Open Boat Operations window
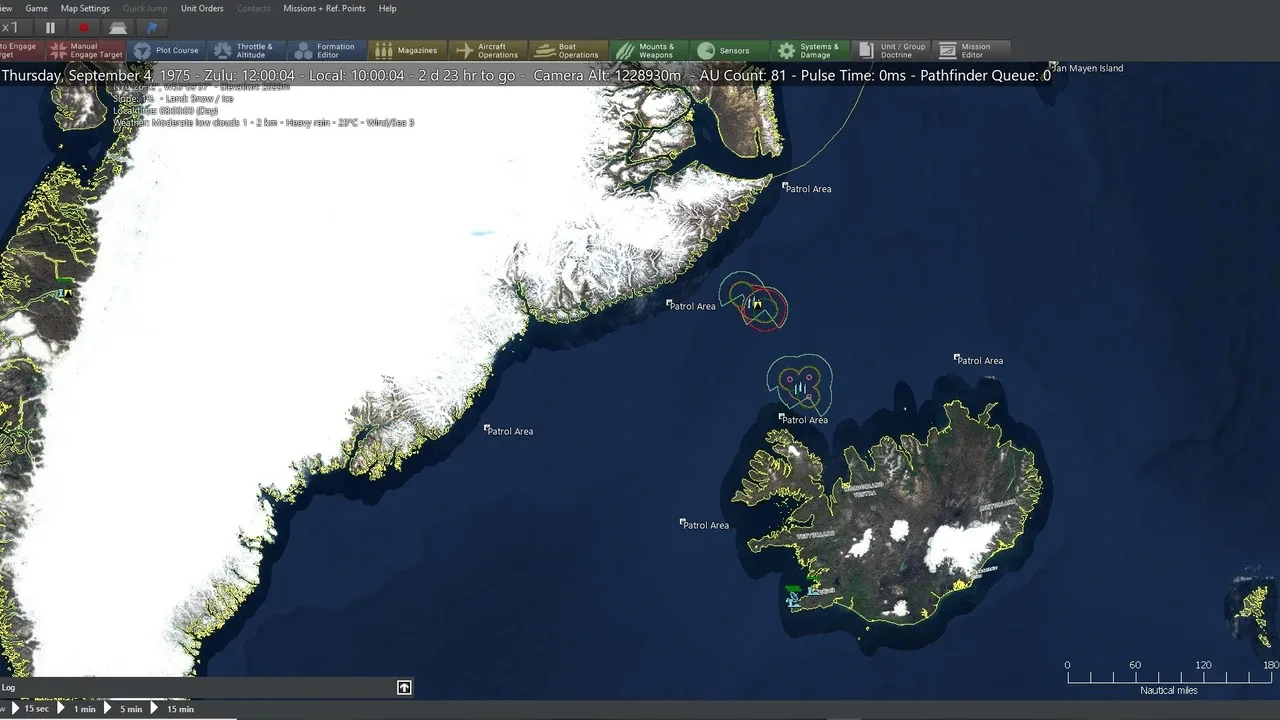Screen dimensions: 1280x720 point(568,51)
